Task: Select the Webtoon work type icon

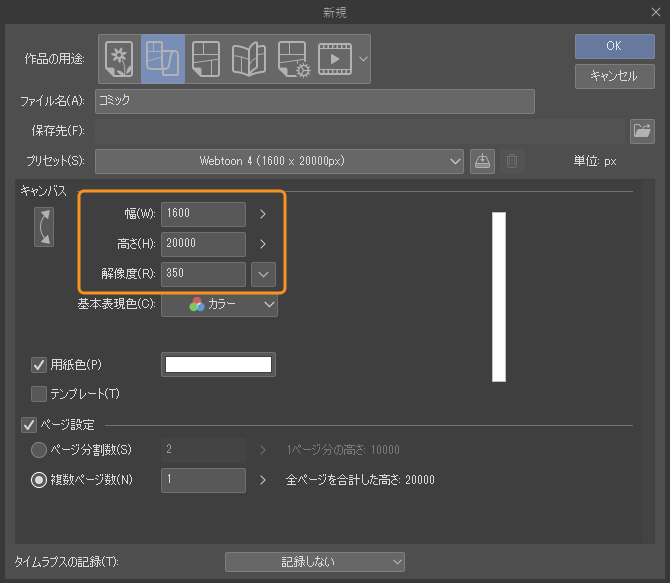Action: (x=163, y=59)
